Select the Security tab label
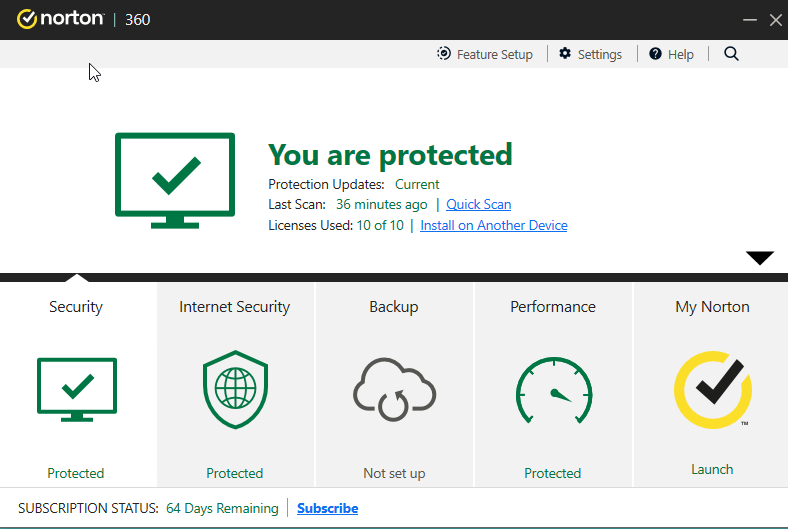 [x=76, y=307]
